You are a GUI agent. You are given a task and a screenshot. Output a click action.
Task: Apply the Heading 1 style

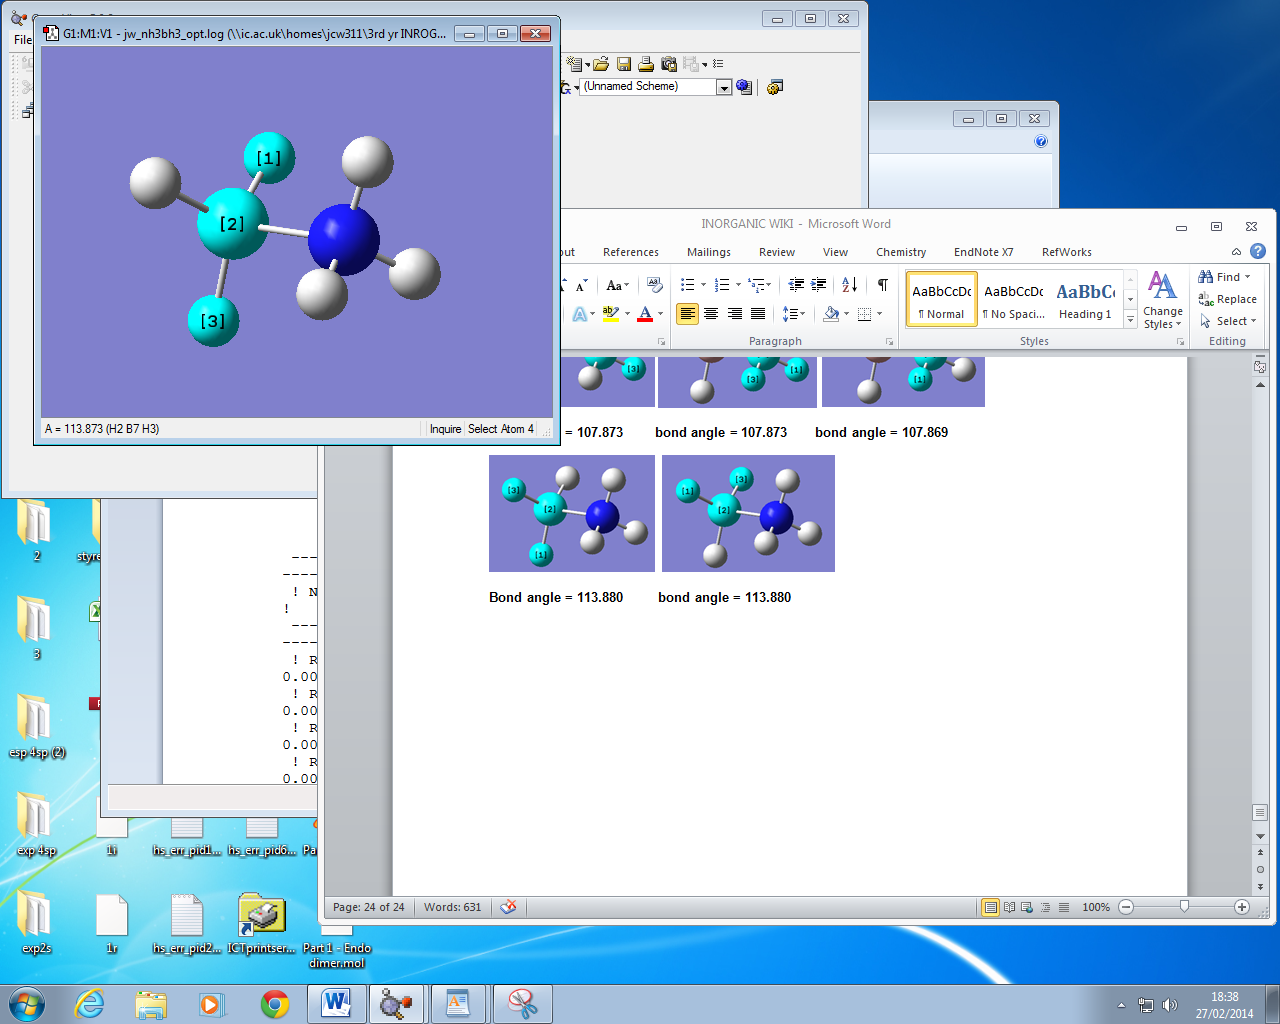(x=1086, y=300)
